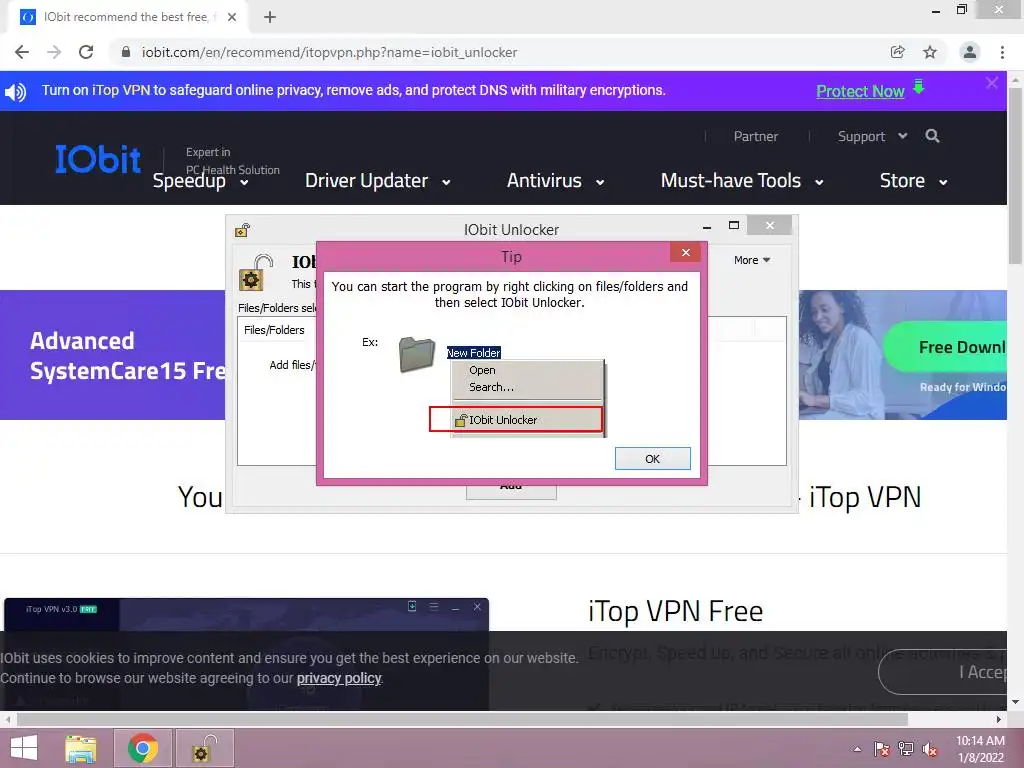The width and height of the screenshot is (1024, 768).
Task: Bookmark this page with the star icon
Action: [930, 52]
